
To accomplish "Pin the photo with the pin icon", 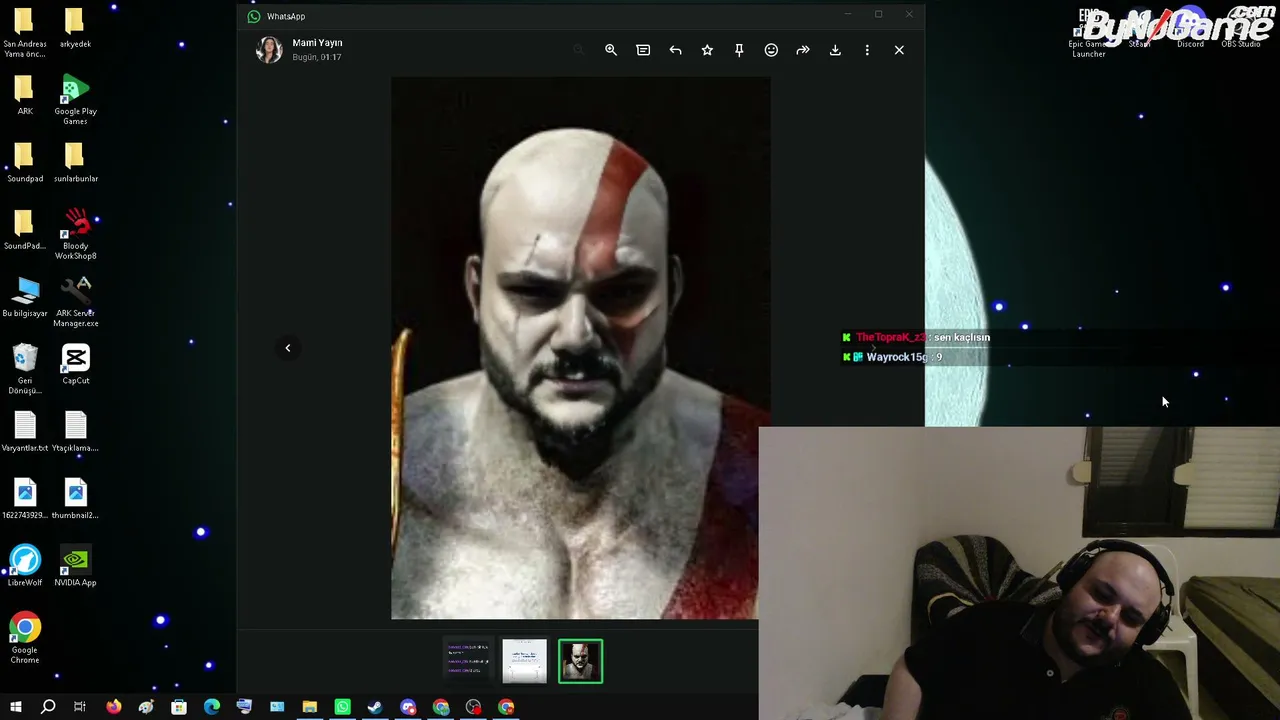I will (739, 50).
